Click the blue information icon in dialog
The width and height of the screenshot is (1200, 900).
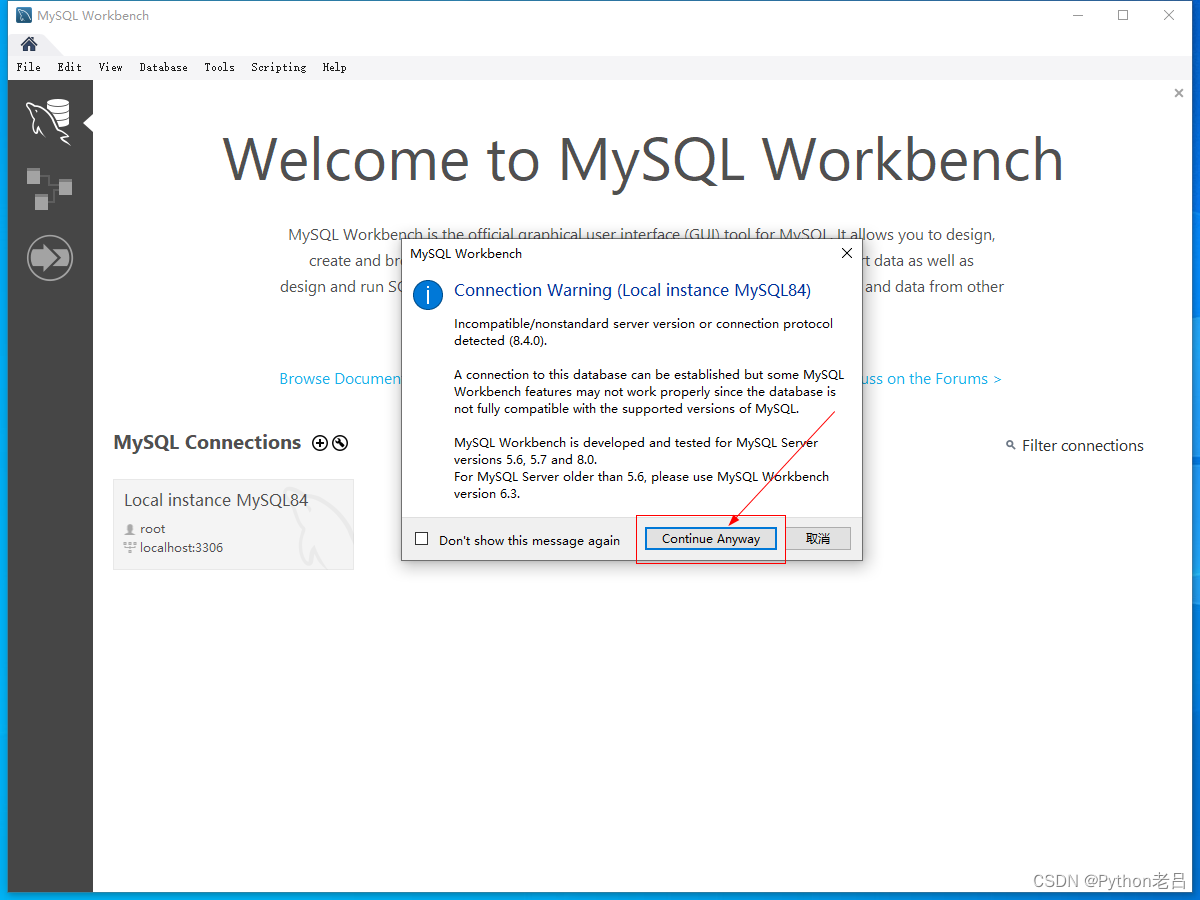tap(428, 294)
